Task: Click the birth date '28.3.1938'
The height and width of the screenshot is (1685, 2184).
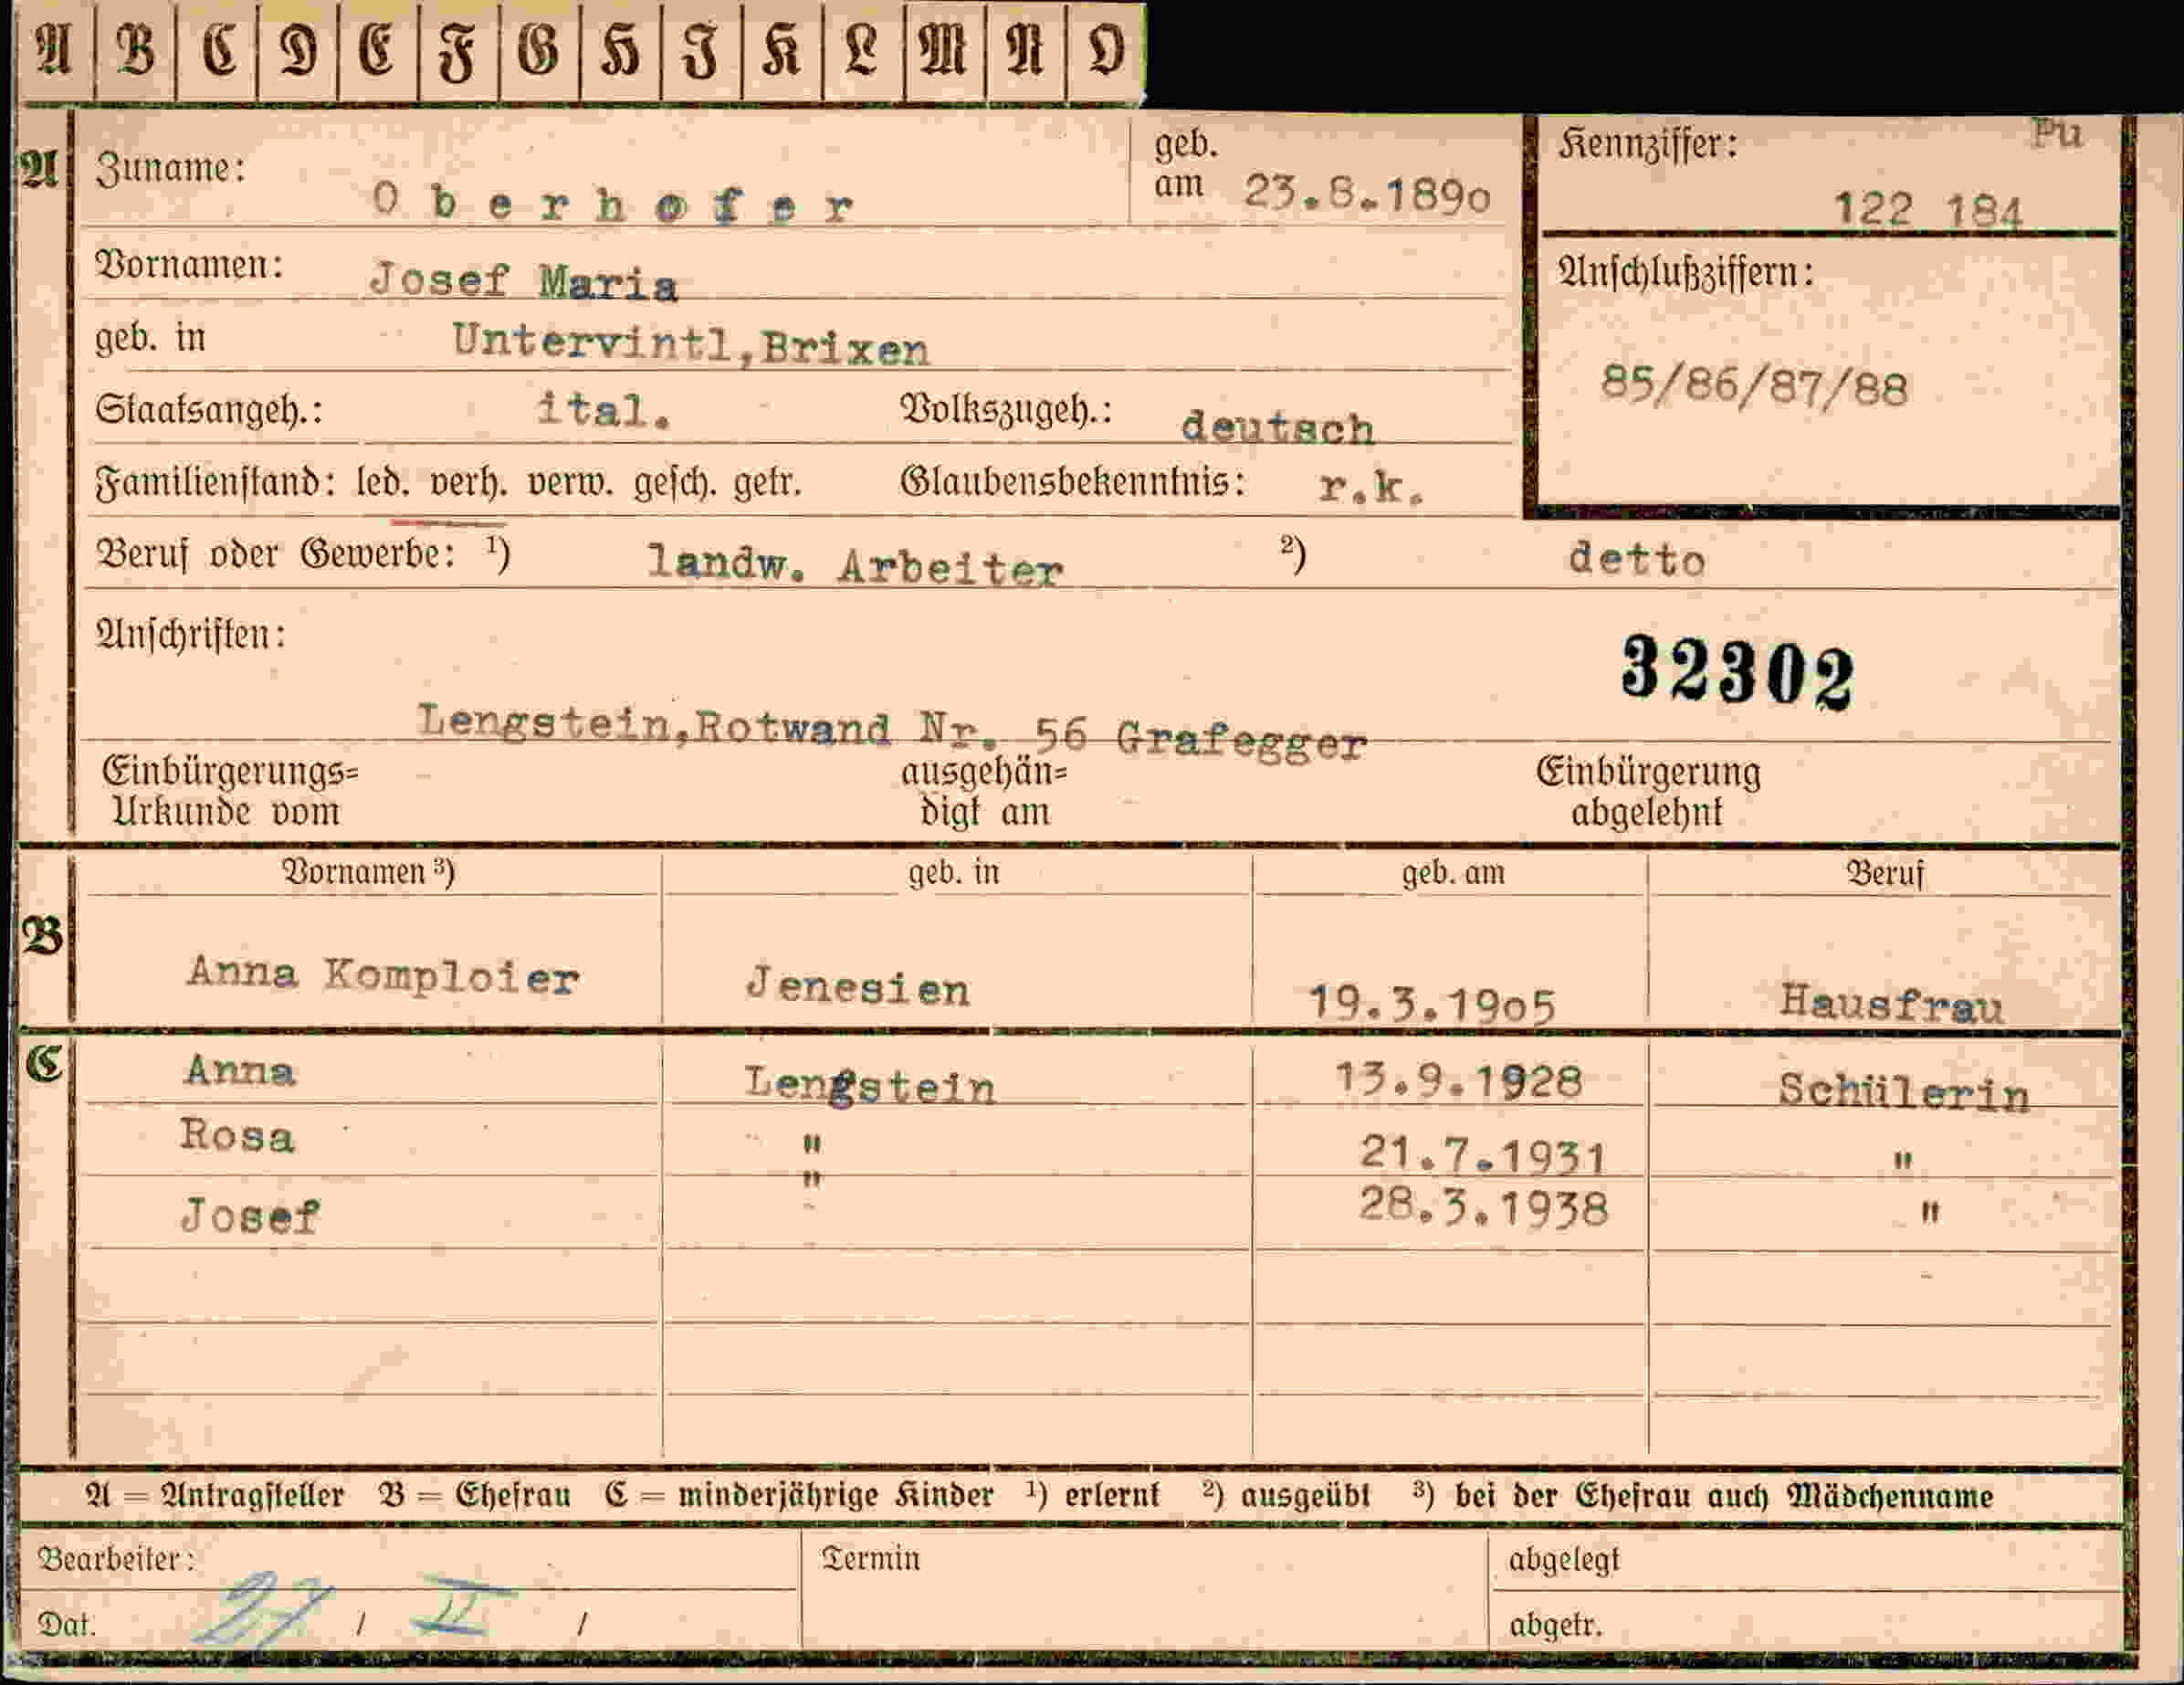Action: click(1483, 1209)
